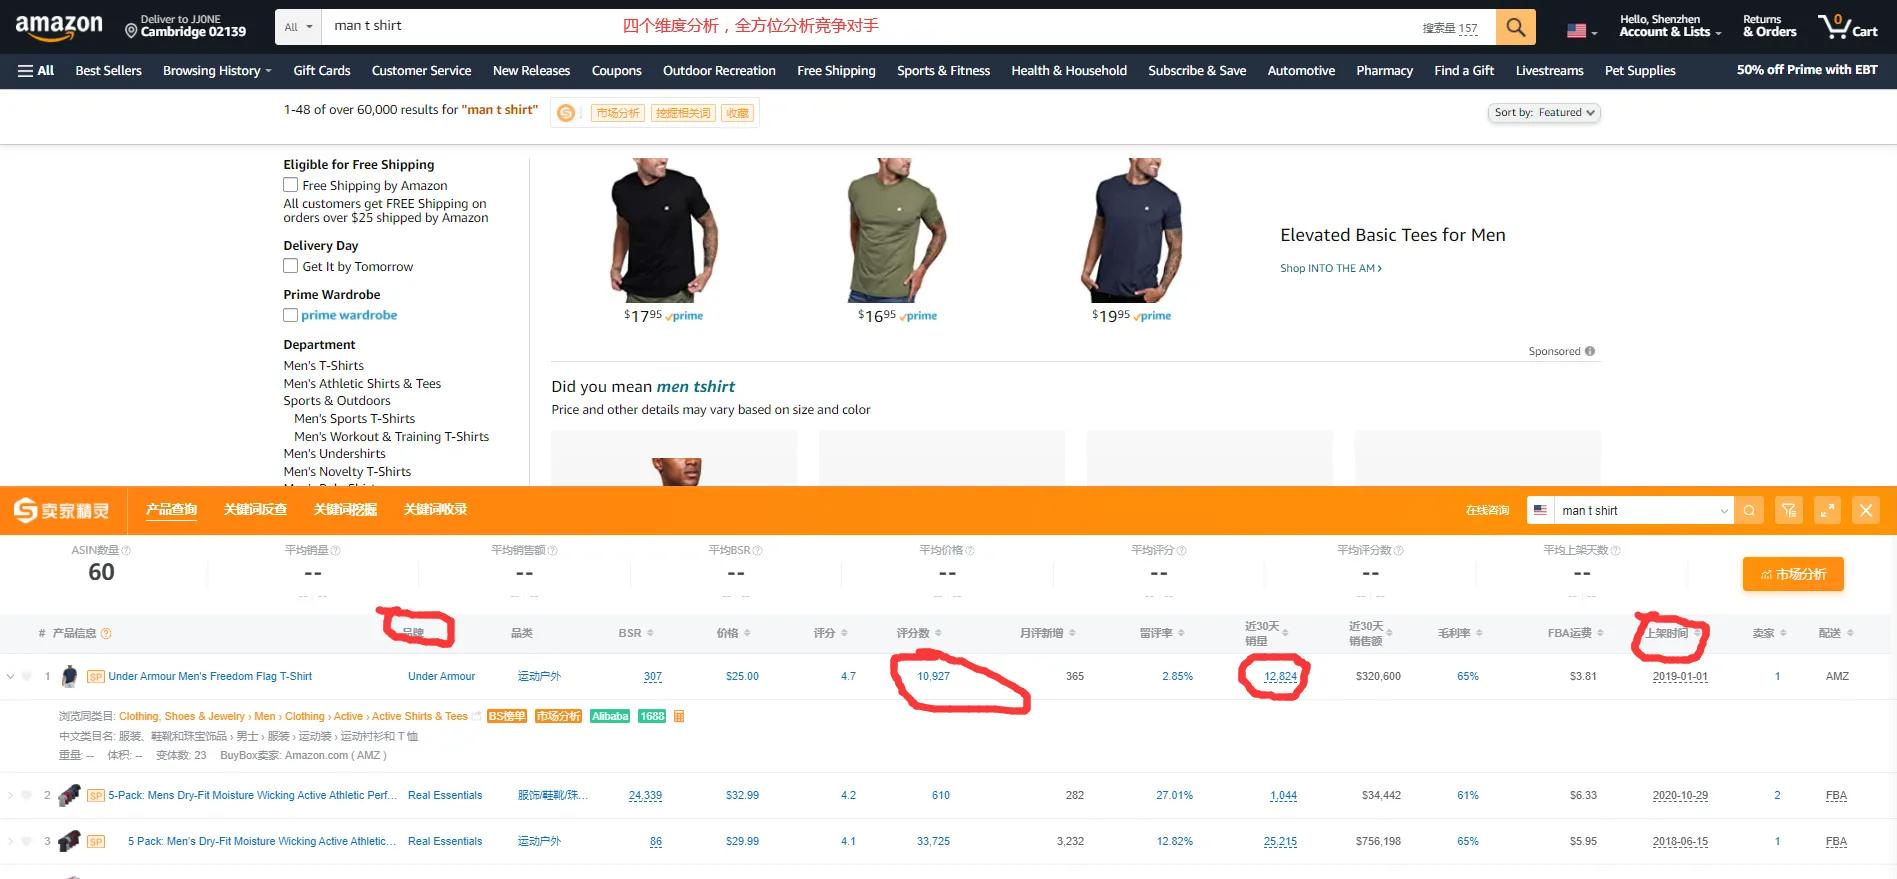This screenshot has height=879, width=1897.
Task: Check Free Shipping by Amazon
Action: pos(291,185)
